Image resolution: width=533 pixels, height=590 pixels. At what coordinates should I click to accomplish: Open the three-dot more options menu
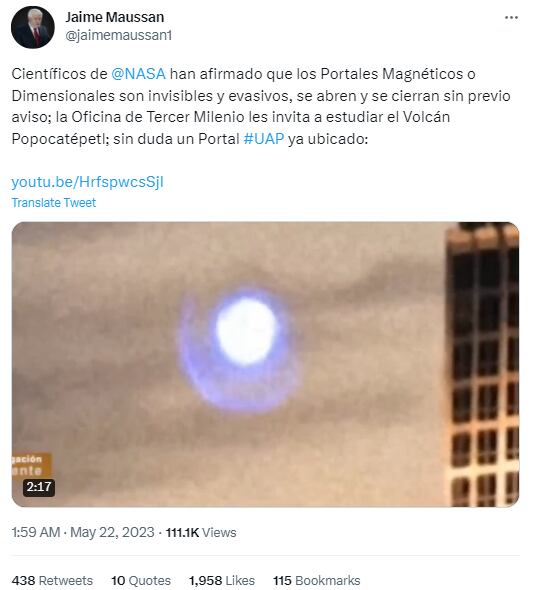[x=511, y=18]
